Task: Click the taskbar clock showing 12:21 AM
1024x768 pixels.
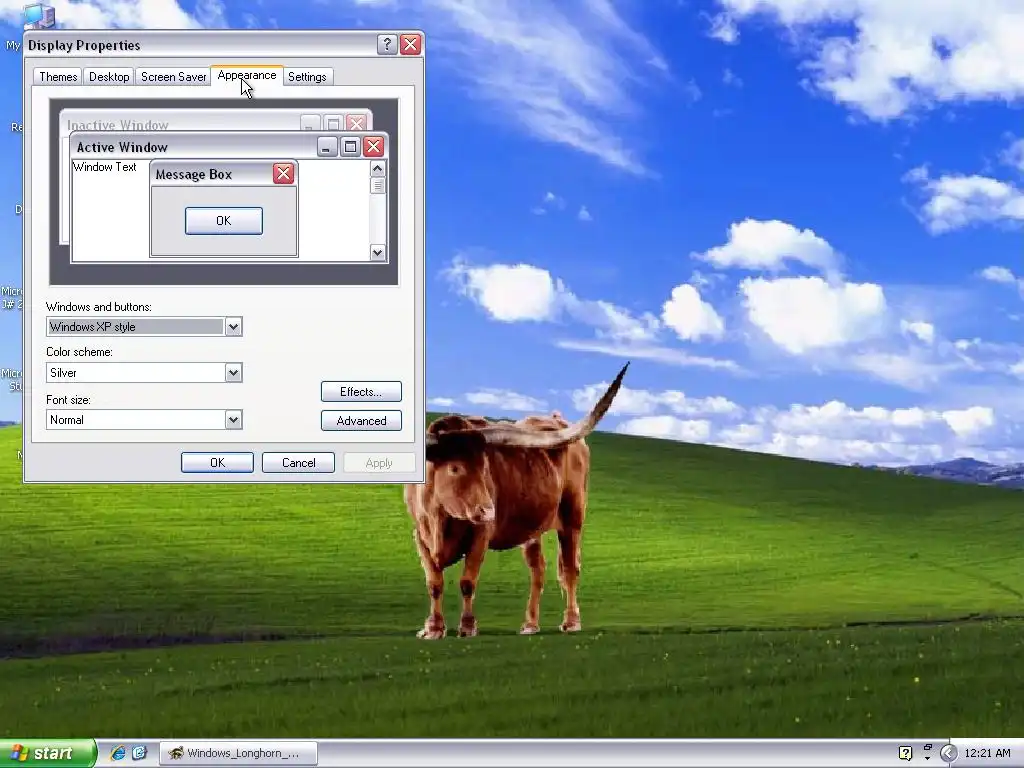Action: pos(987,753)
